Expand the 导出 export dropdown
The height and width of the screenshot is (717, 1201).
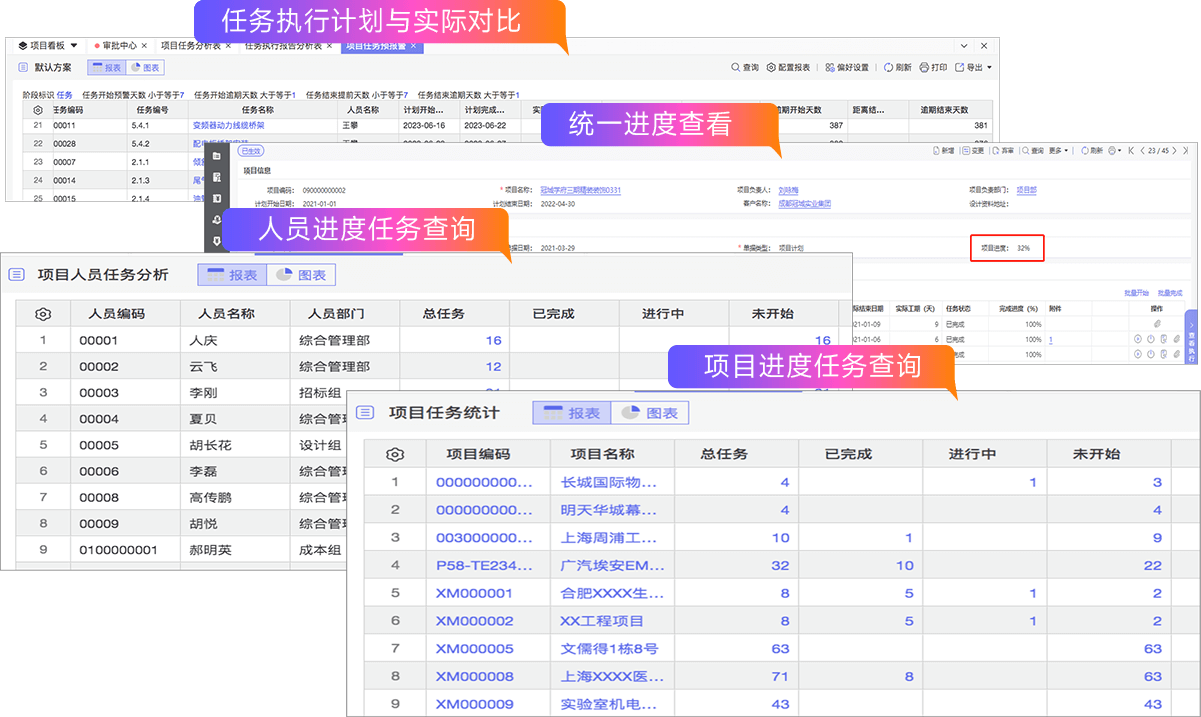coord(974,68)
